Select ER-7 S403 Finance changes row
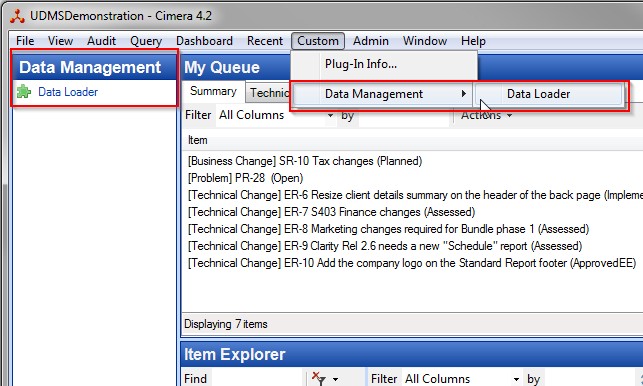This screenshot has height=386, width=643. (331, 212)
